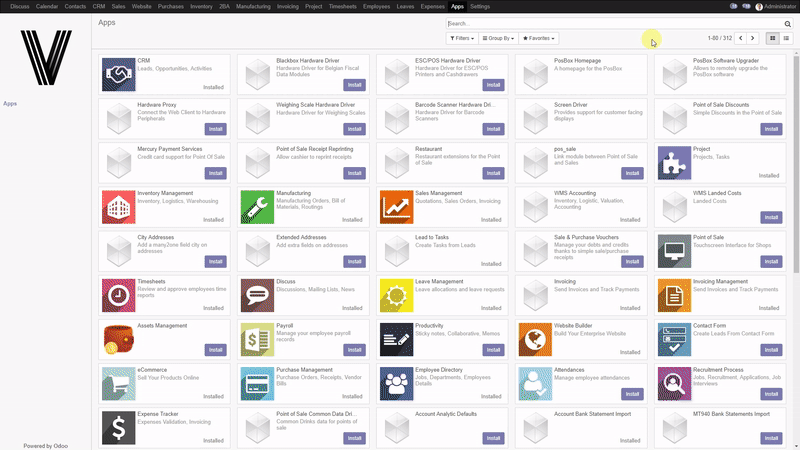This screenshot has height=450, width=800.
Task: Select the Timesheets clock icon
Action: [118, 295]
